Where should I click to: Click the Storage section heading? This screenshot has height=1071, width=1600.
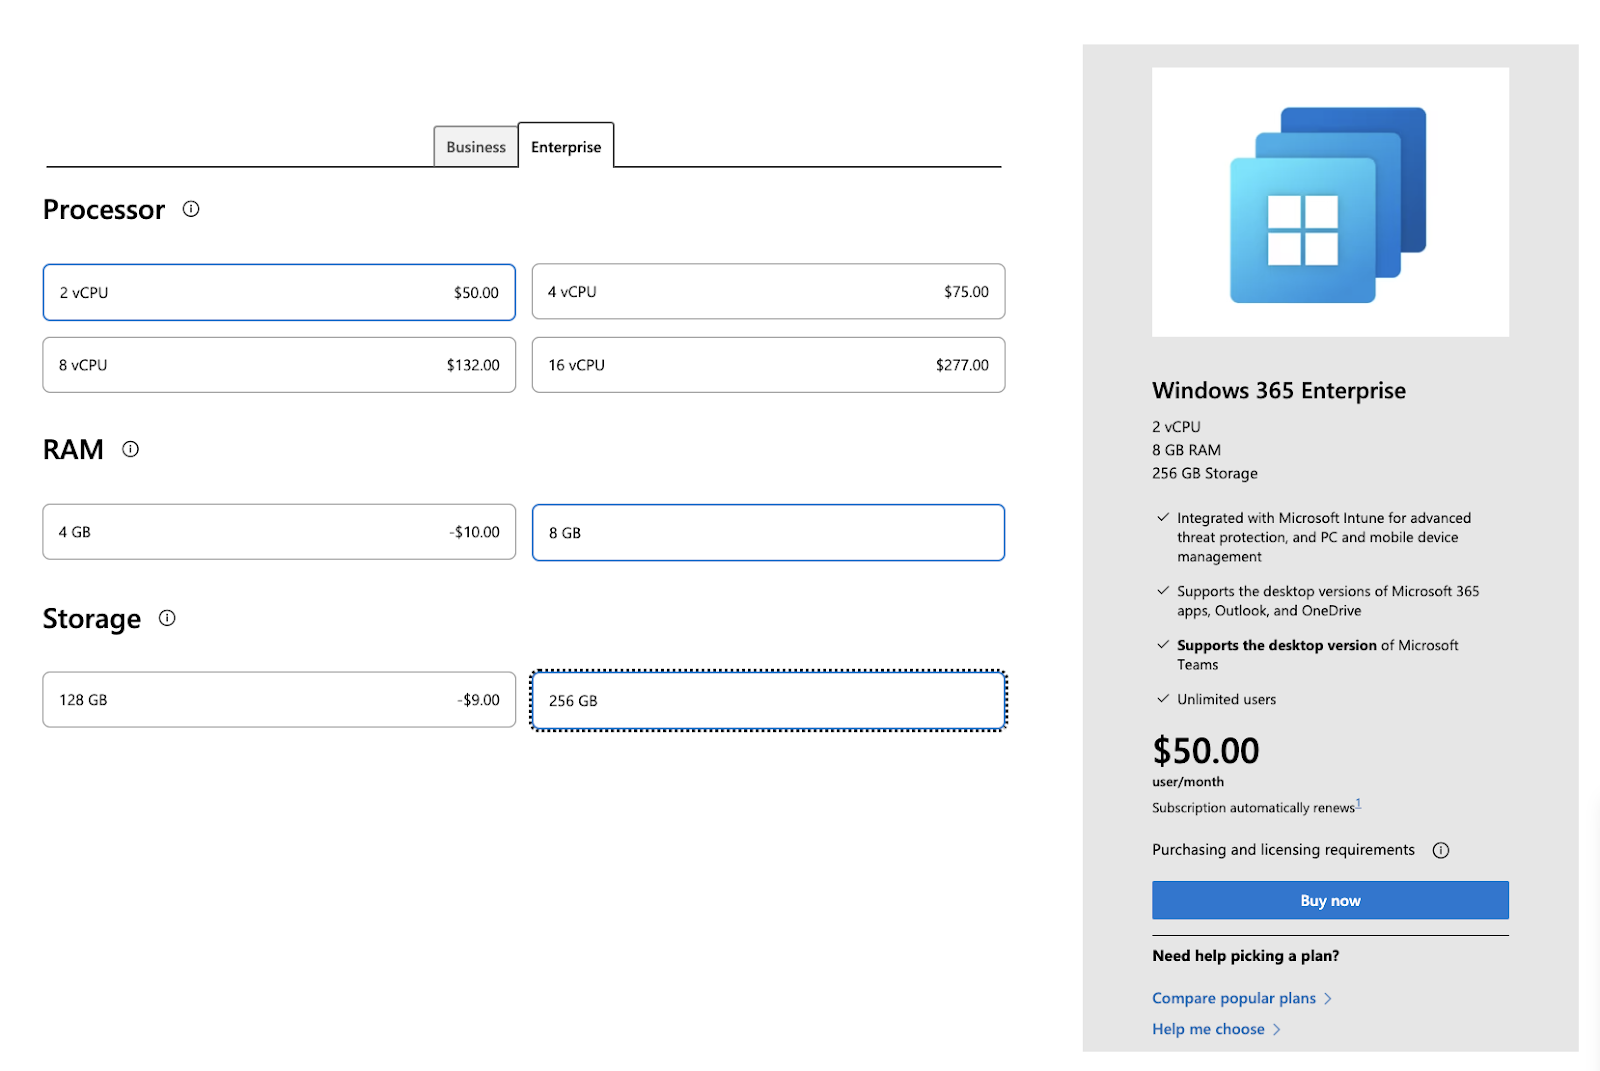tap(92, 619)
